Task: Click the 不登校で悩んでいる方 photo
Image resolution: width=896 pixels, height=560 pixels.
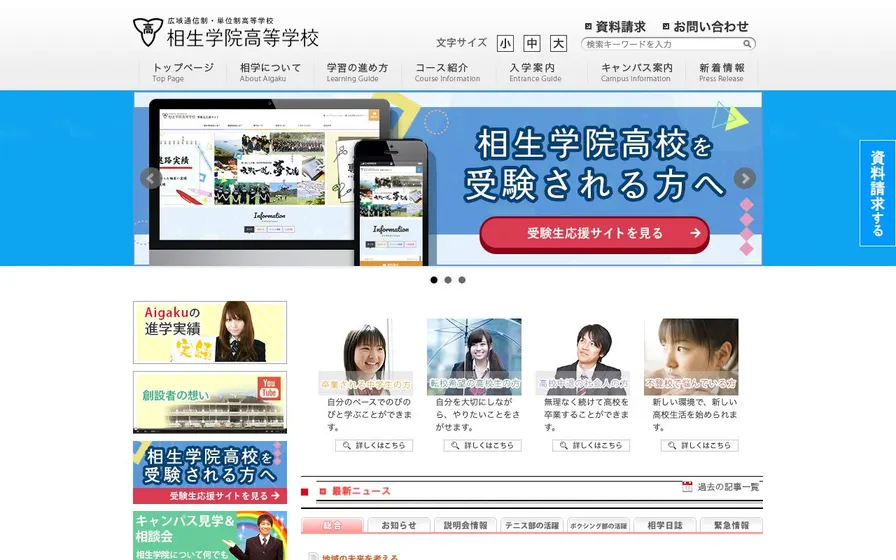Action: click(x=691, y=357)
